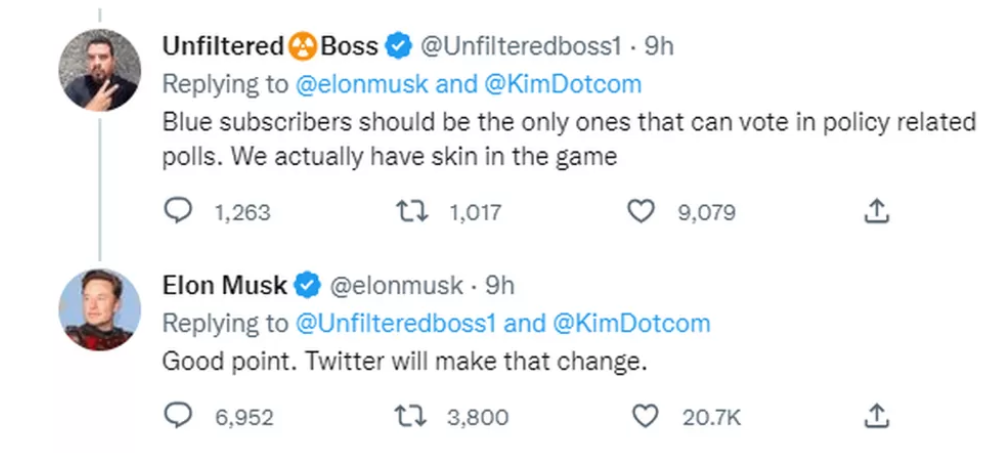Share Elon Musk's reply tweet

tap(876, 415)
